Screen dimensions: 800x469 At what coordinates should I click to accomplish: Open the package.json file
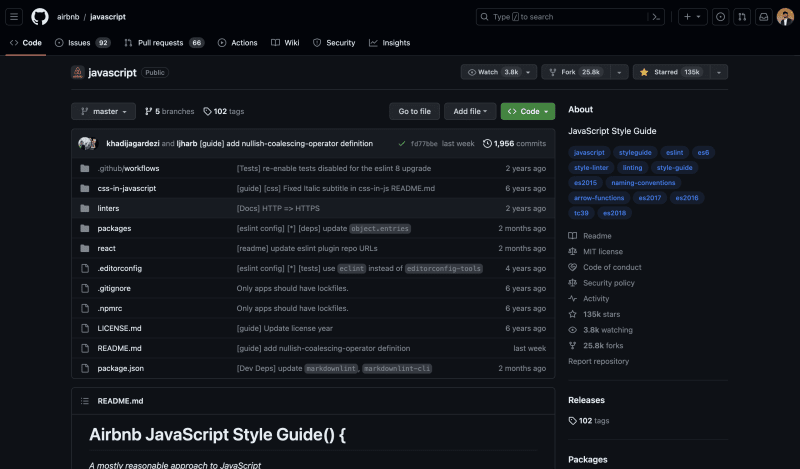click(120, 368)
